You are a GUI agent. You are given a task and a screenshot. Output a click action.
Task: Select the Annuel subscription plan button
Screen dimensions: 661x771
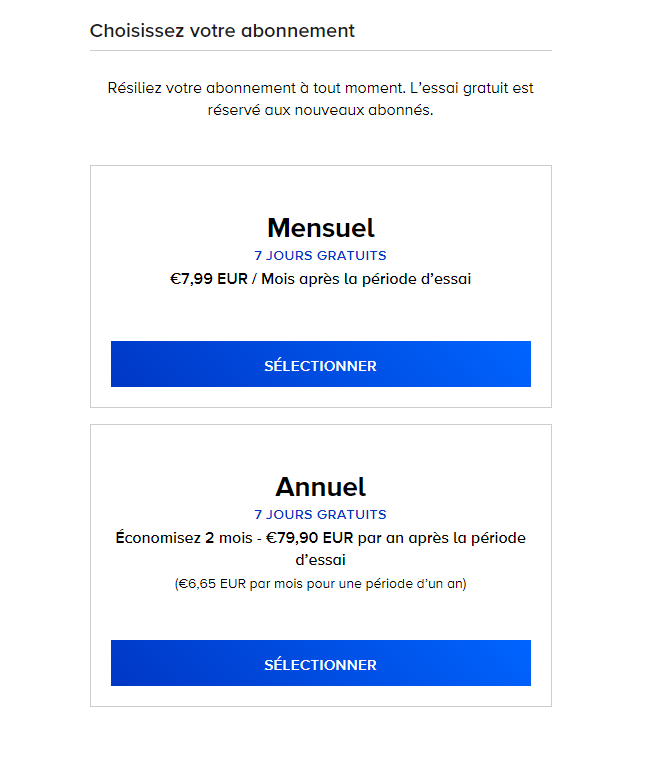pyautogui.click(x=321, y=663)
